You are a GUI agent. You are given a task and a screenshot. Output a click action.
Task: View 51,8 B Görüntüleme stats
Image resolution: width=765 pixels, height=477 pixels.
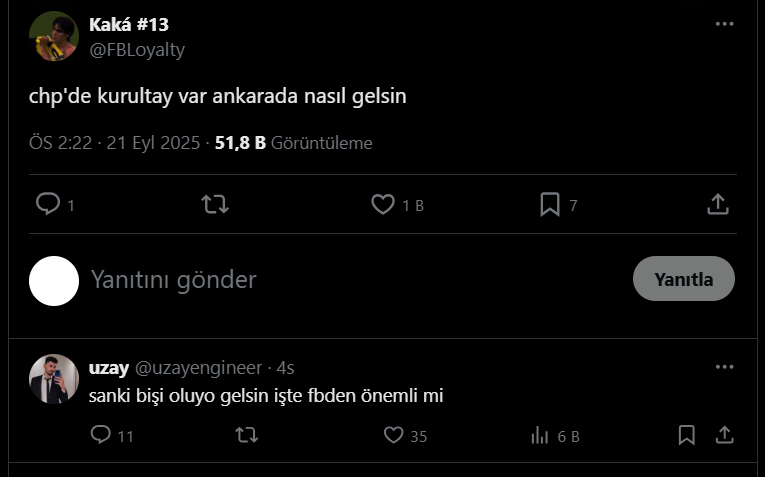(294, 143)
